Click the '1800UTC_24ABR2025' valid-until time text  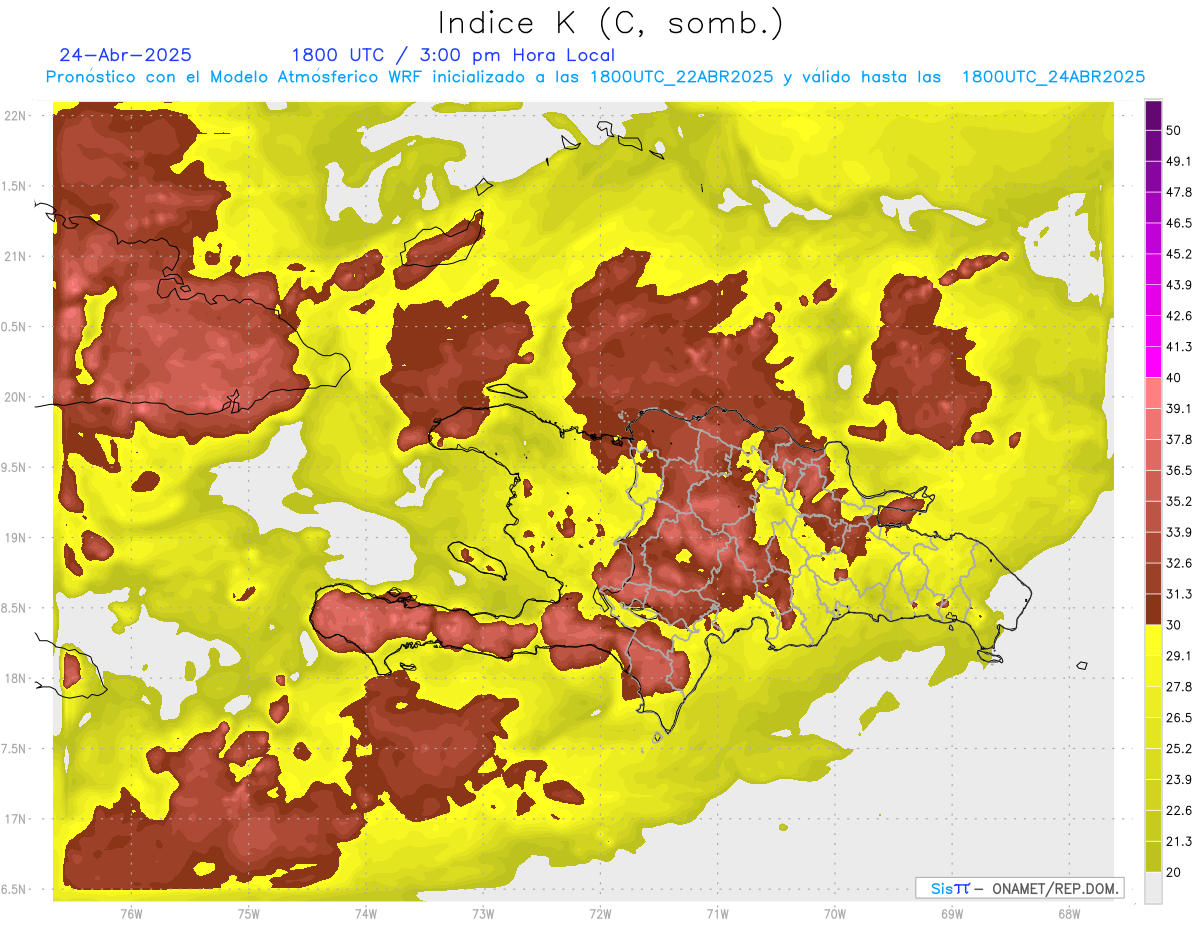tap(1053, 77)
